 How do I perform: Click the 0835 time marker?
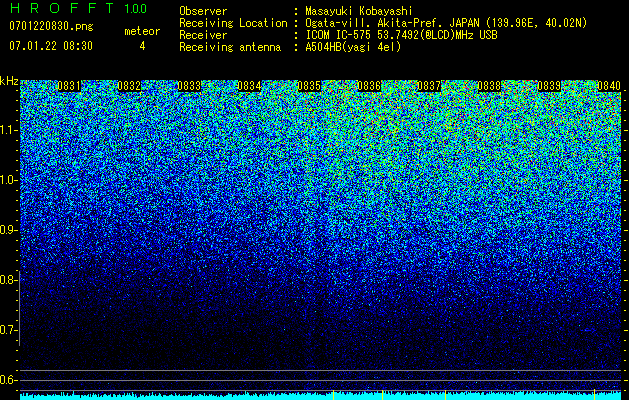309,86
